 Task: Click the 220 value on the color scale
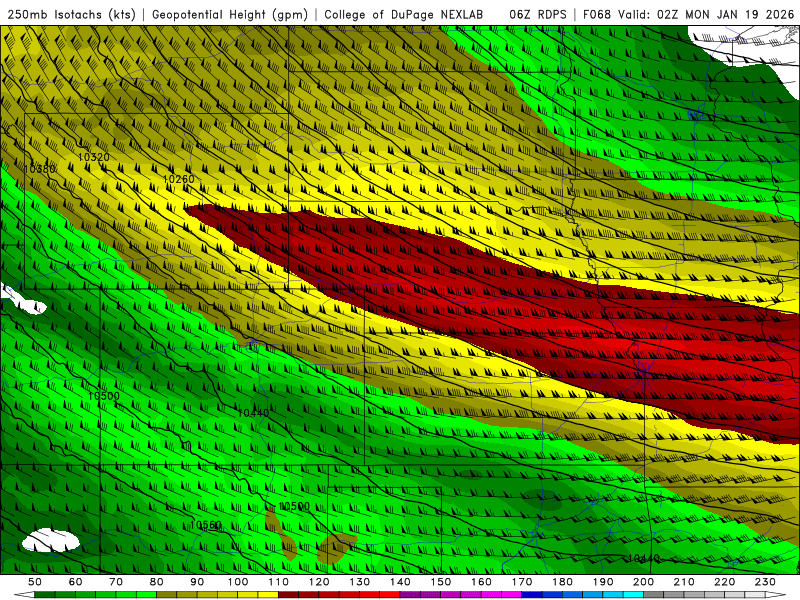tap(724, 582)
